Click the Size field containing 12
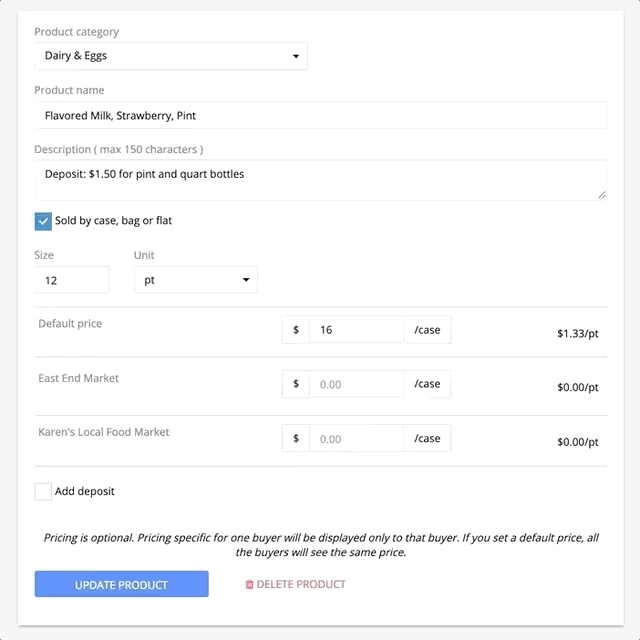The height and width of the screenshot is (640, 640). pos(72,280)
